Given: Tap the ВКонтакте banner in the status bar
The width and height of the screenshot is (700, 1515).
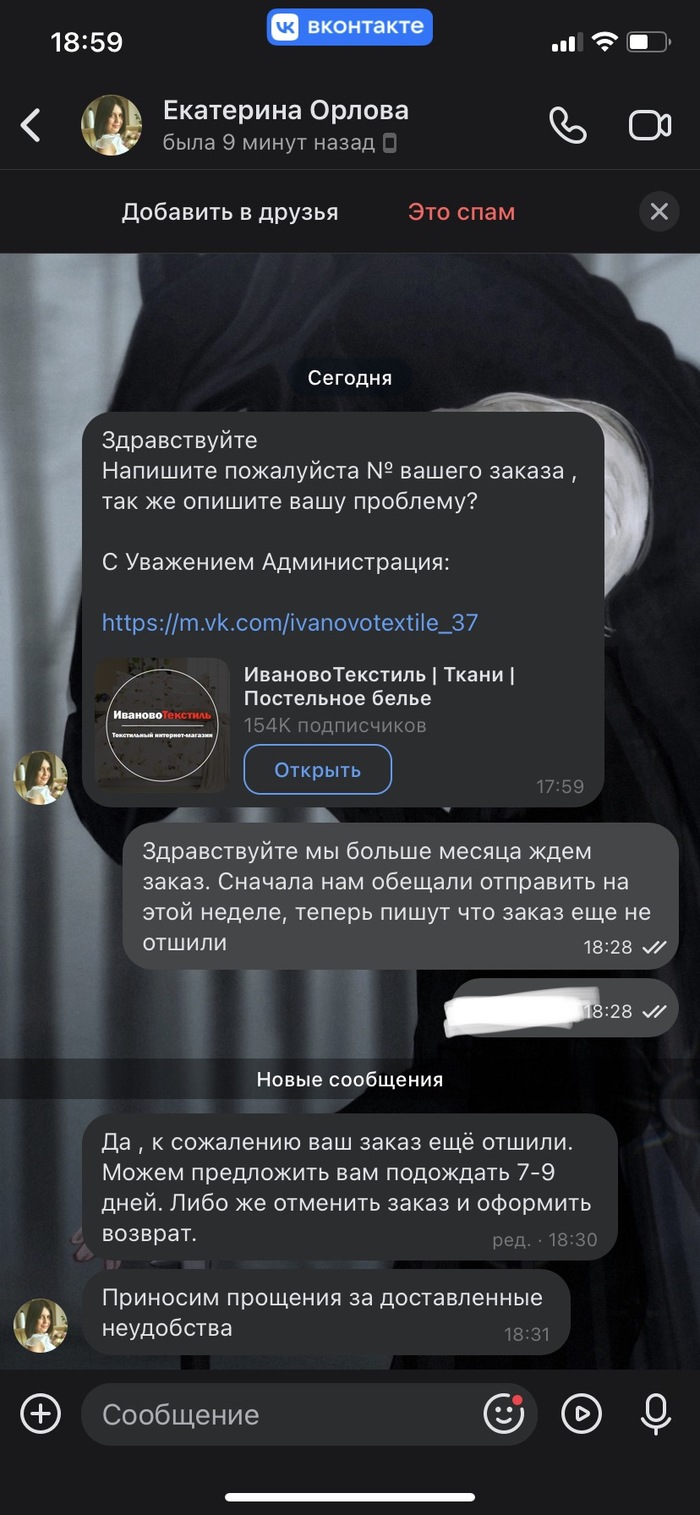Looking at the screenshot, I should click(349, 27).
